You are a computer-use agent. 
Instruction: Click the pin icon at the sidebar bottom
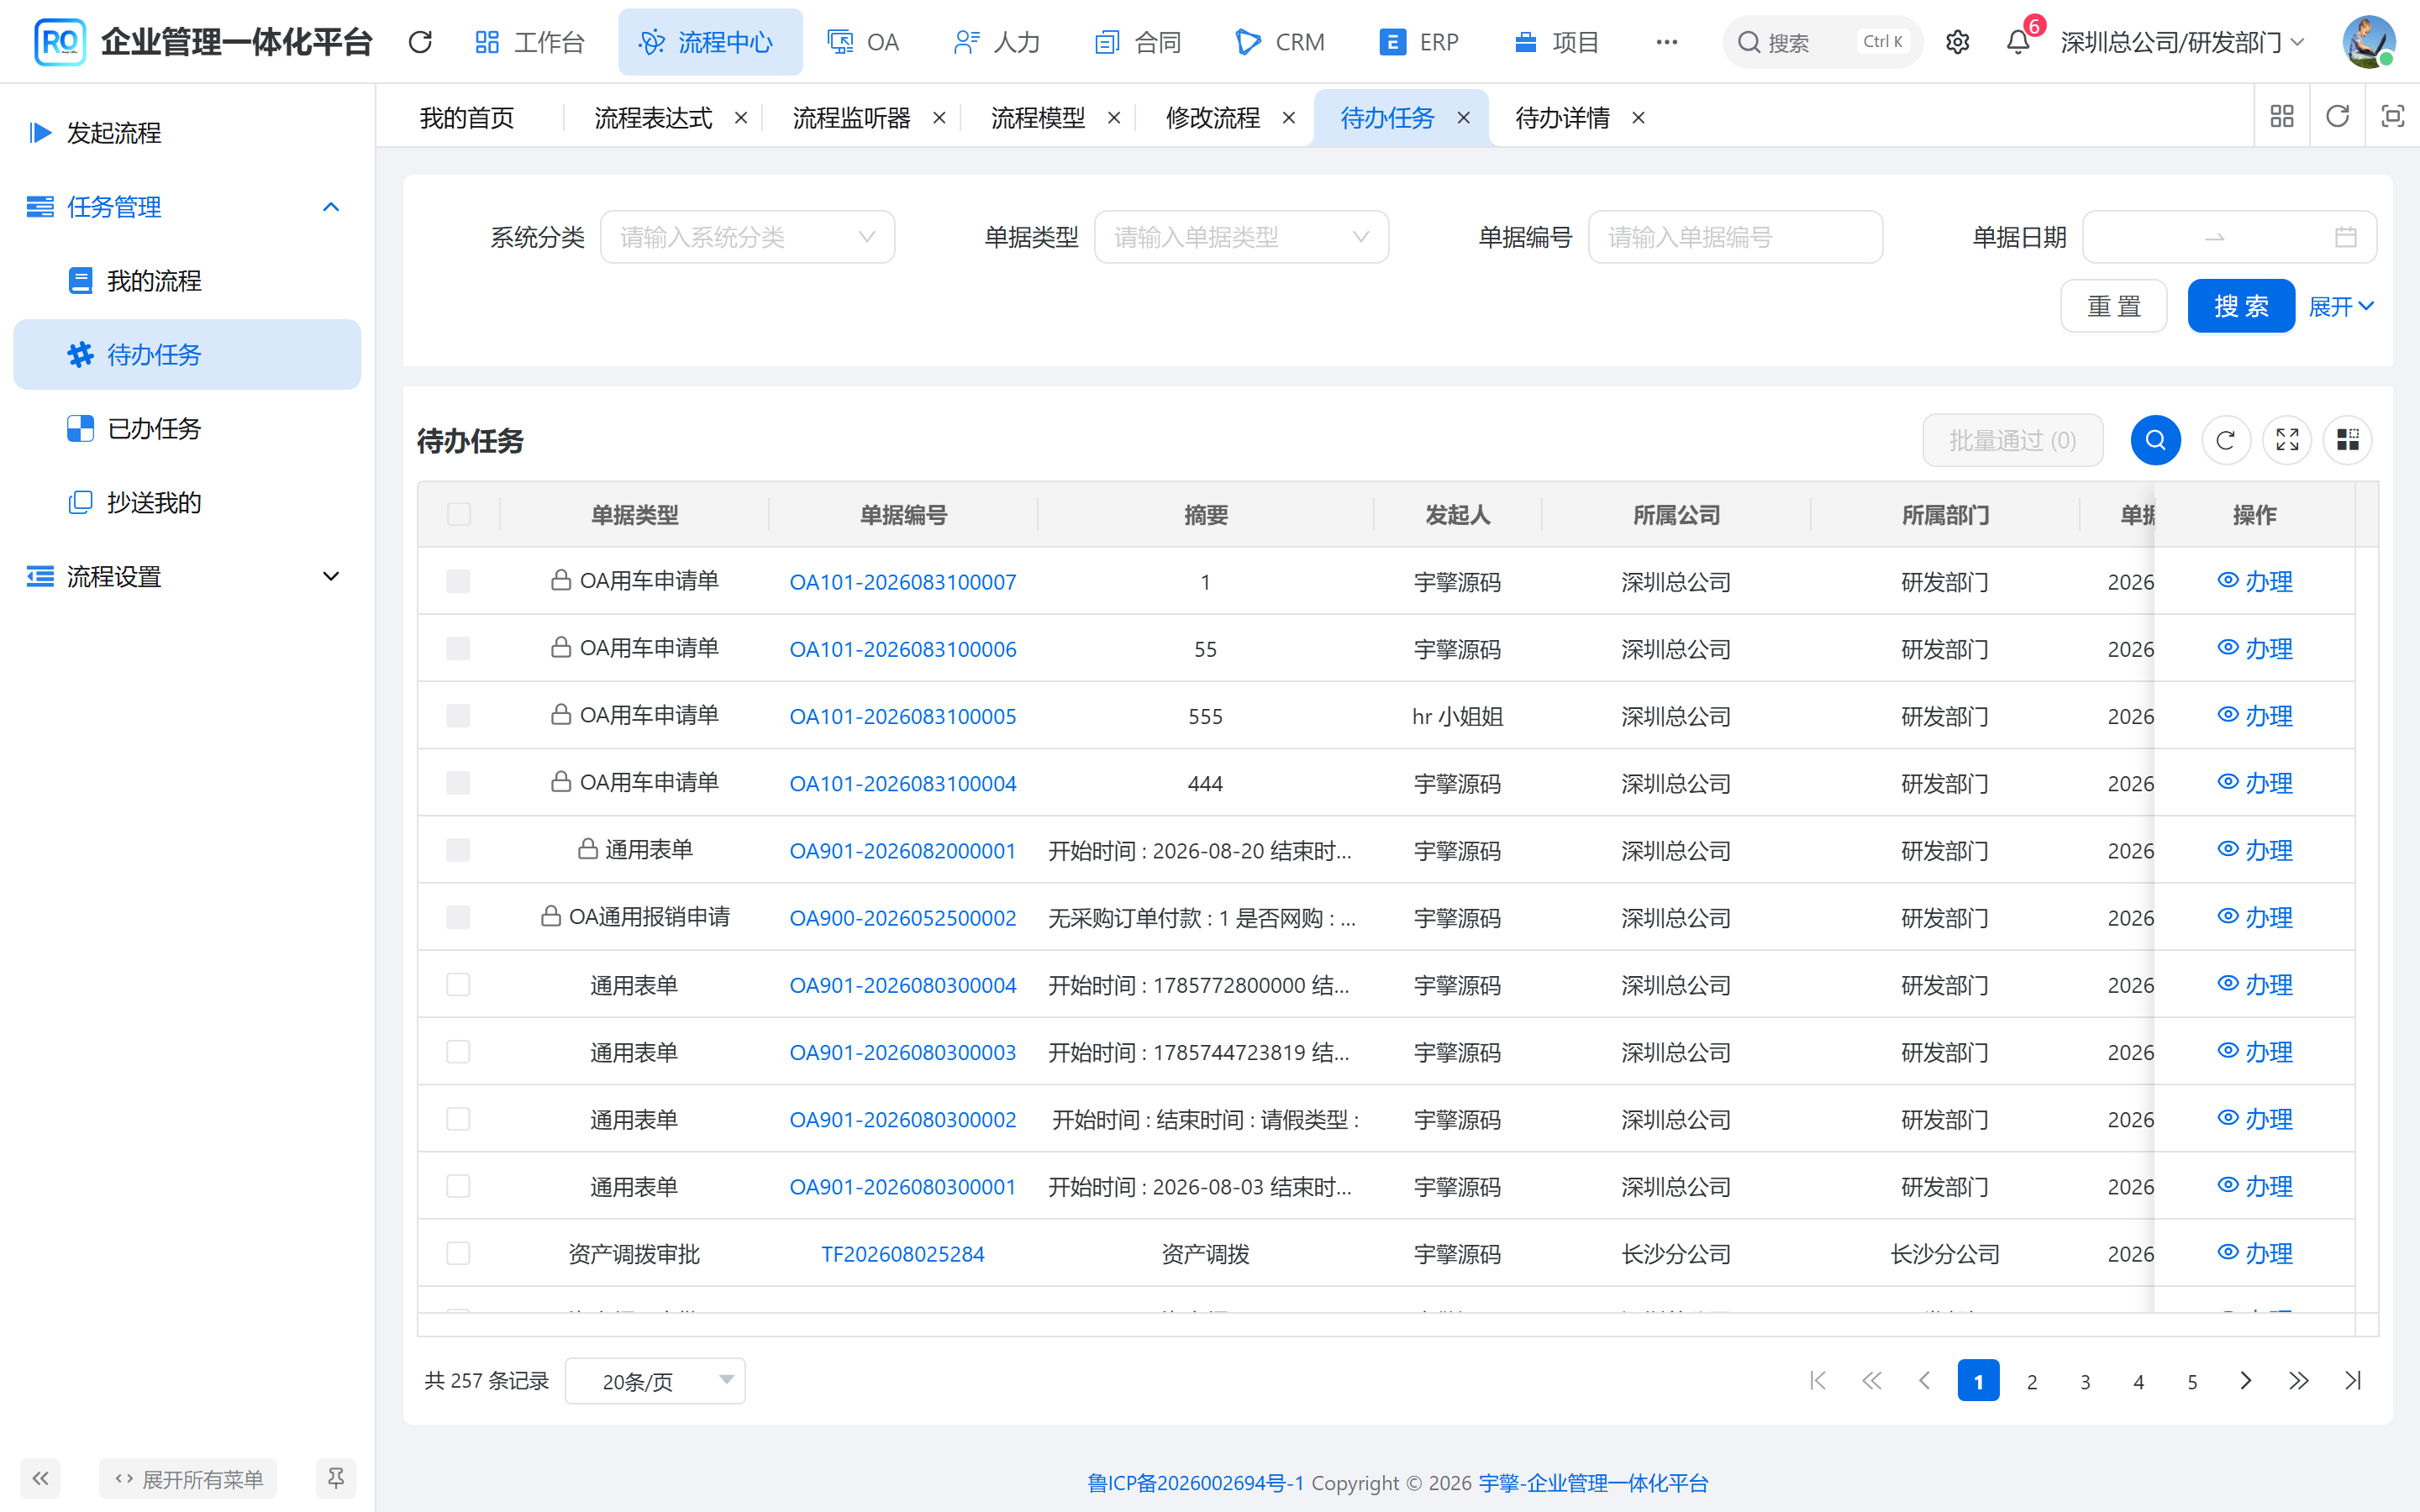pyautogui.click(x=336, y=1478)
